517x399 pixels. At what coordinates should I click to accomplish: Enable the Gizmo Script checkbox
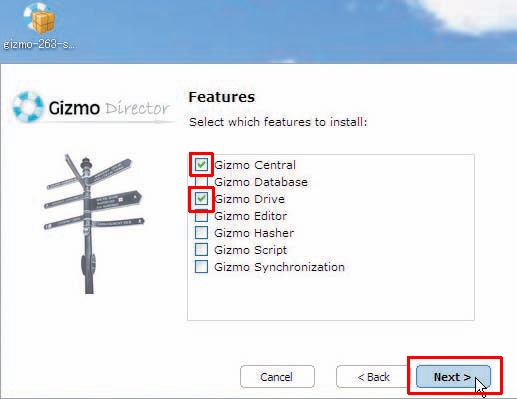pos(201,250)
